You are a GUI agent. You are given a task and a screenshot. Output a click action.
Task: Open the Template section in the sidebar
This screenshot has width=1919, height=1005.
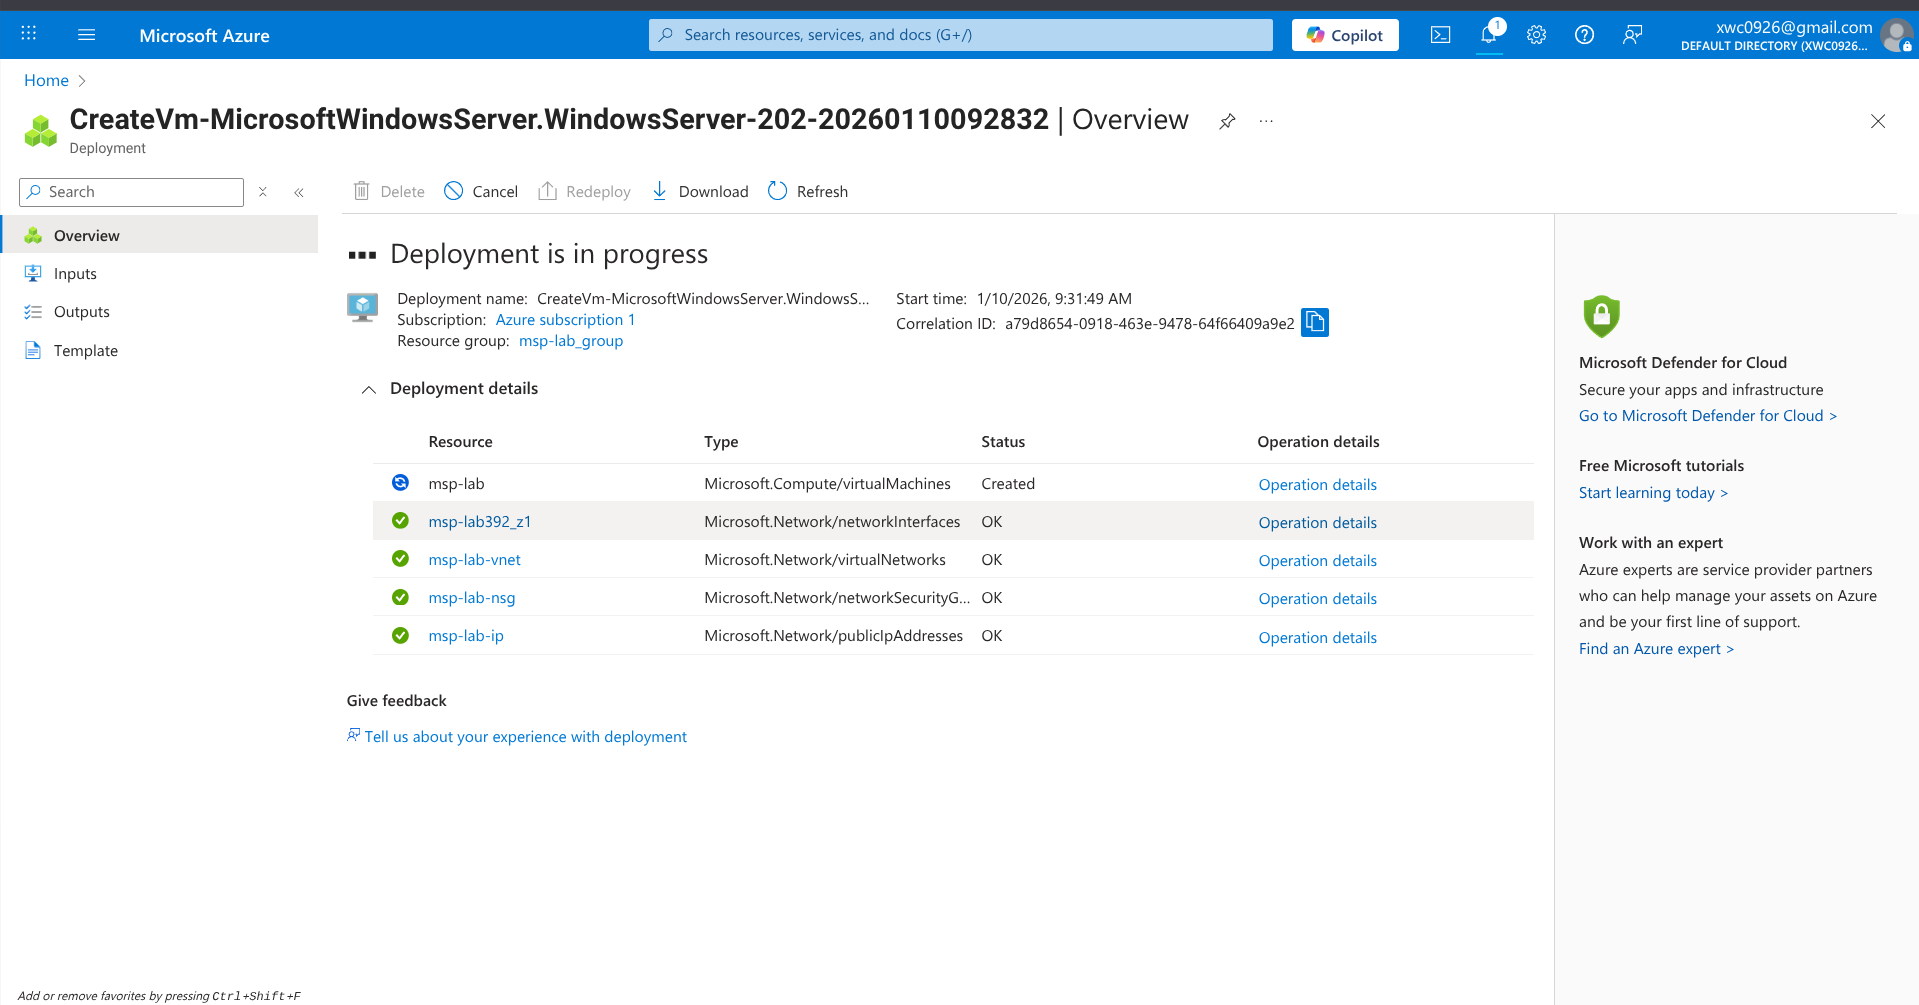86,350
